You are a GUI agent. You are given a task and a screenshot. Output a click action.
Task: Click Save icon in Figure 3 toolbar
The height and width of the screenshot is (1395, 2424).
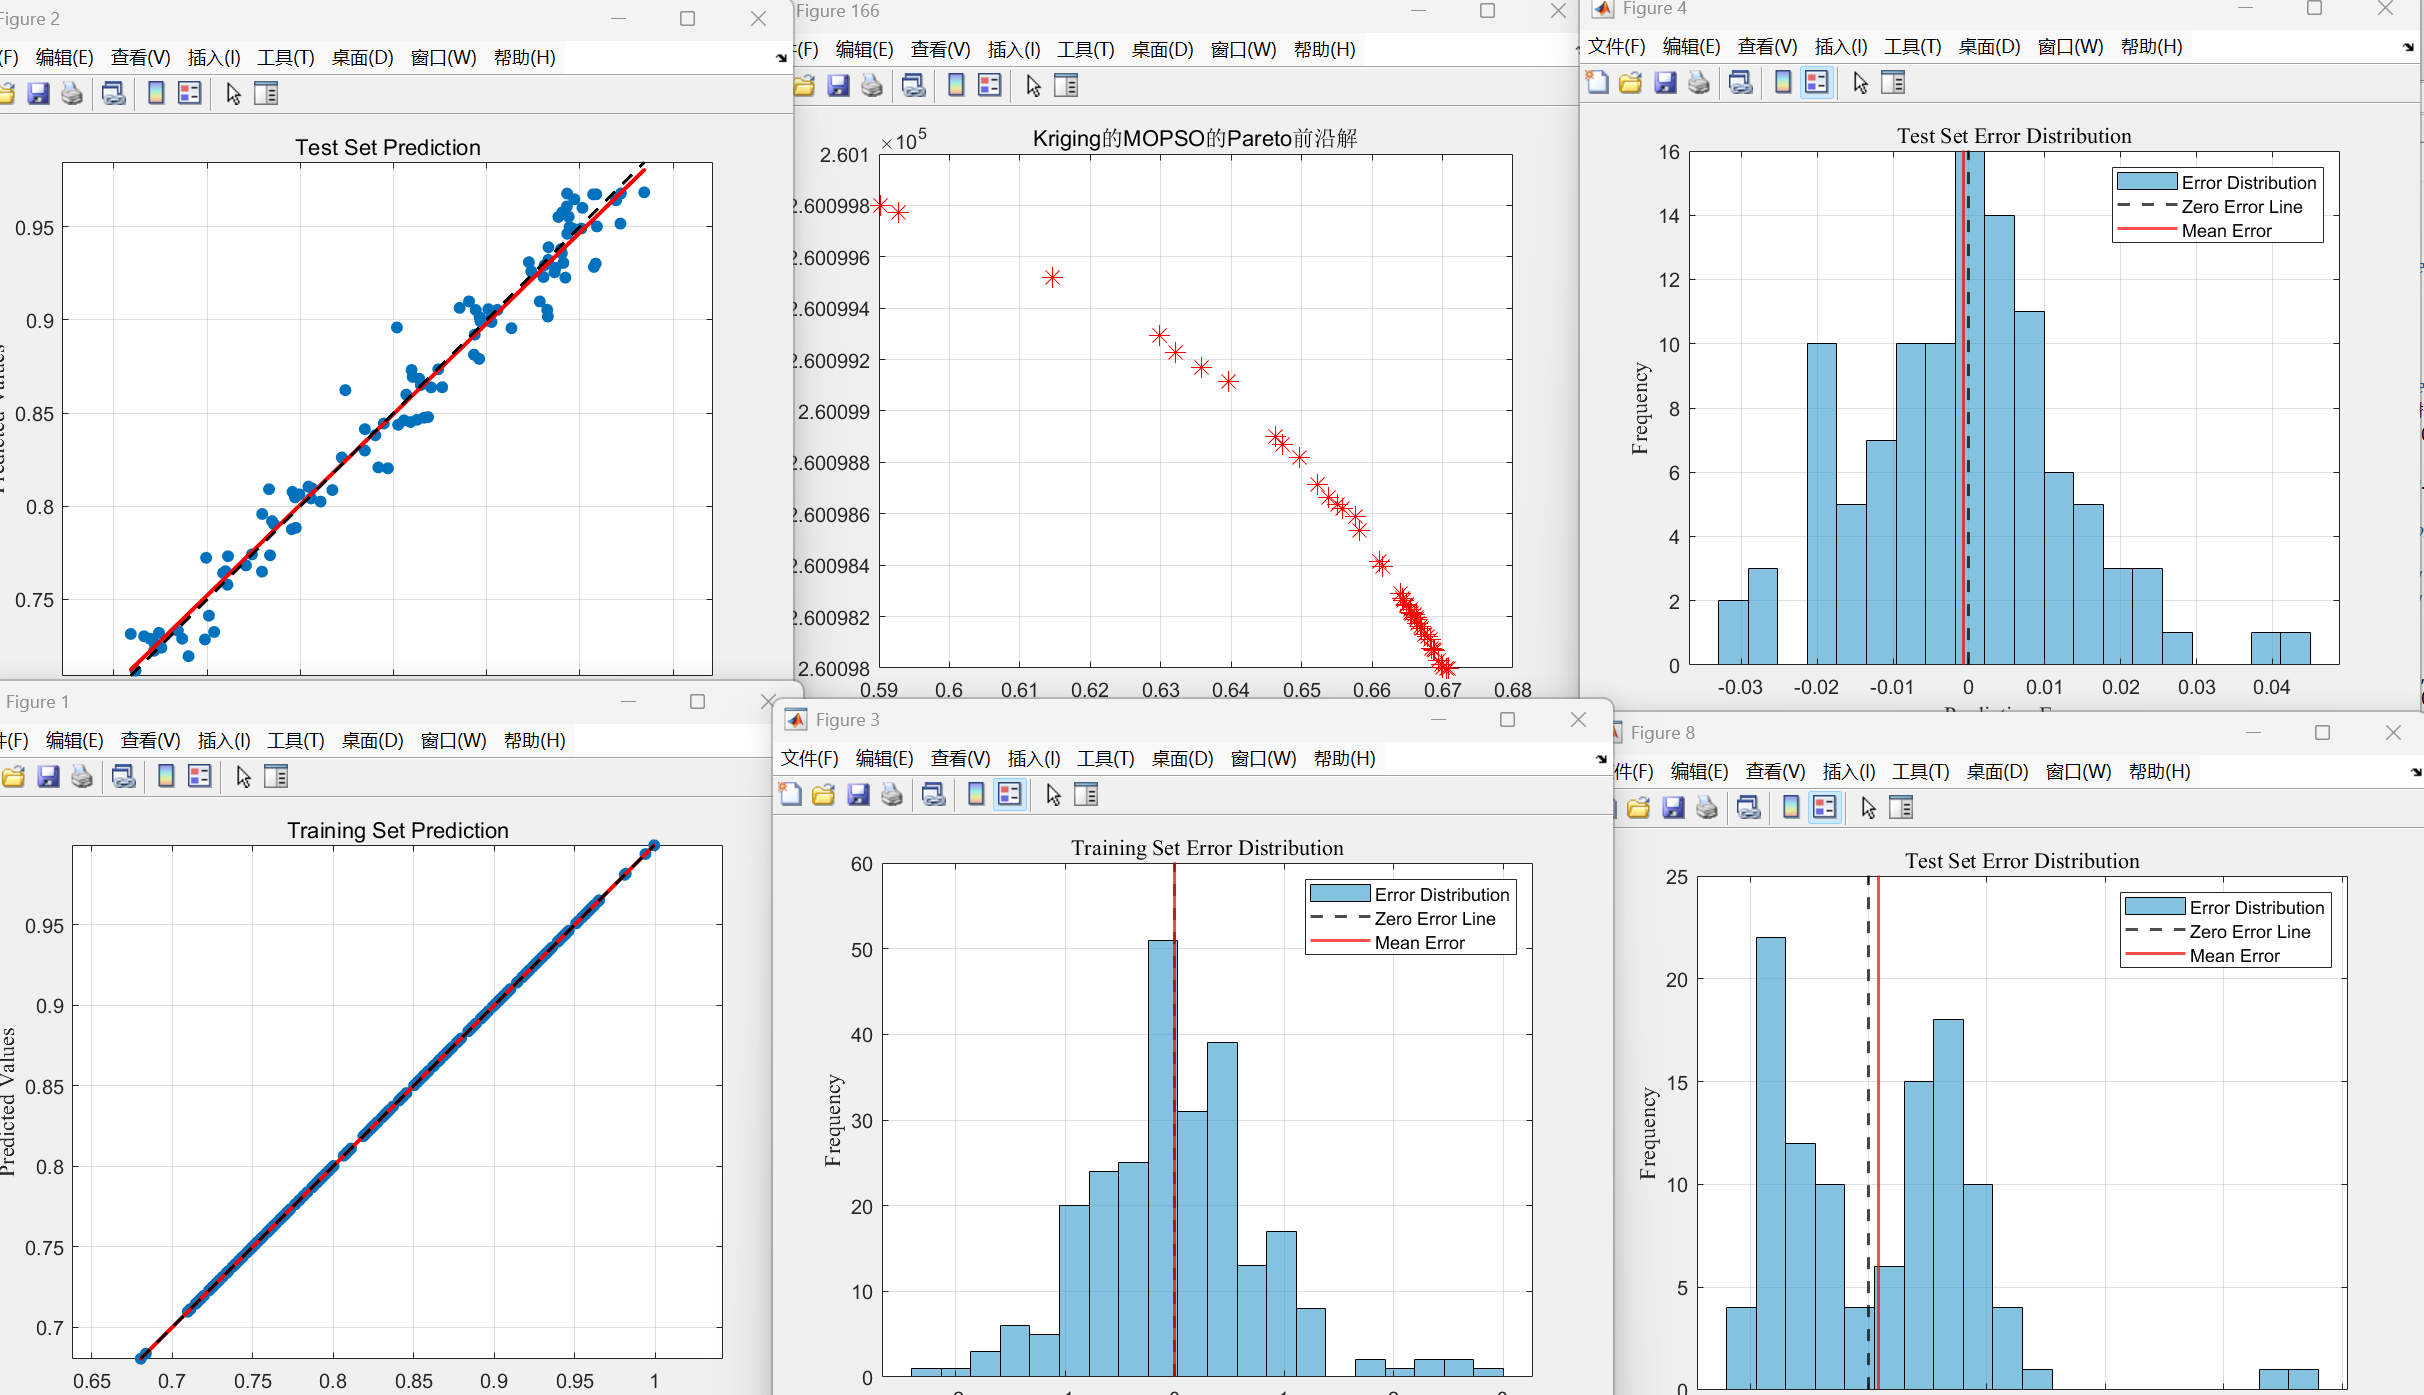858,795
